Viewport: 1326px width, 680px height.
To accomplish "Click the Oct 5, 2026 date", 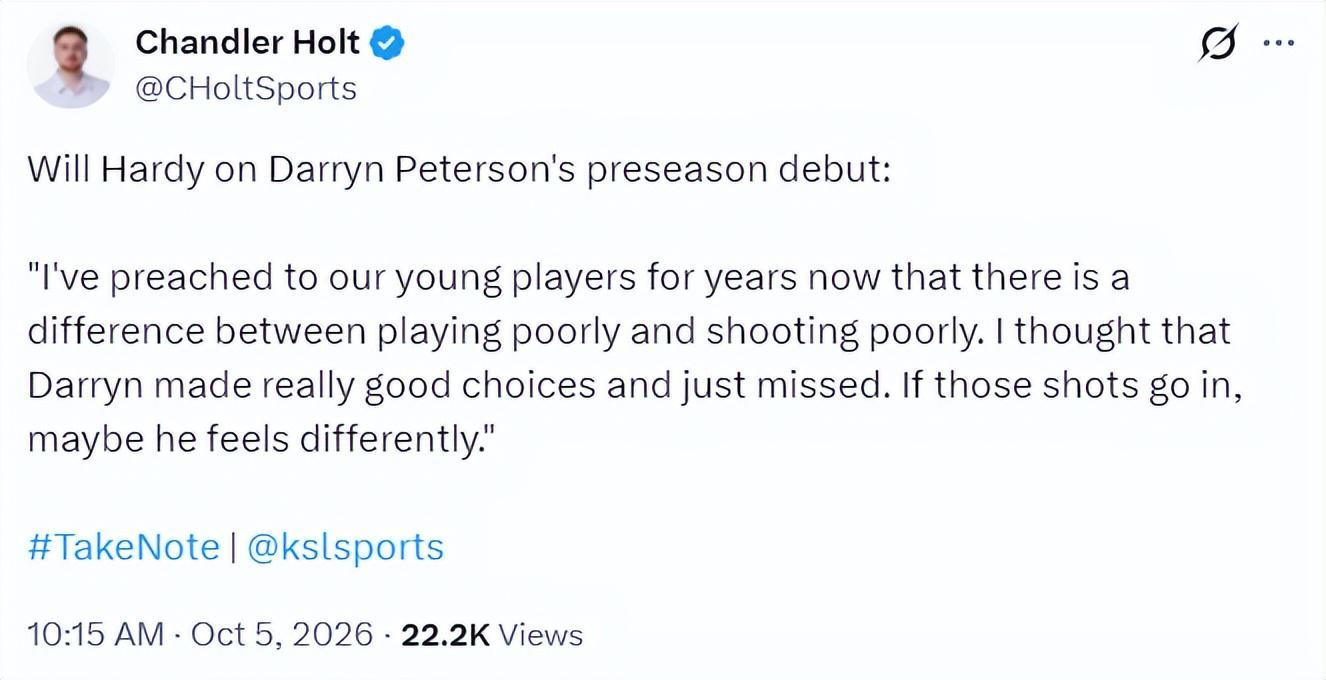I will tap(282, 634).
